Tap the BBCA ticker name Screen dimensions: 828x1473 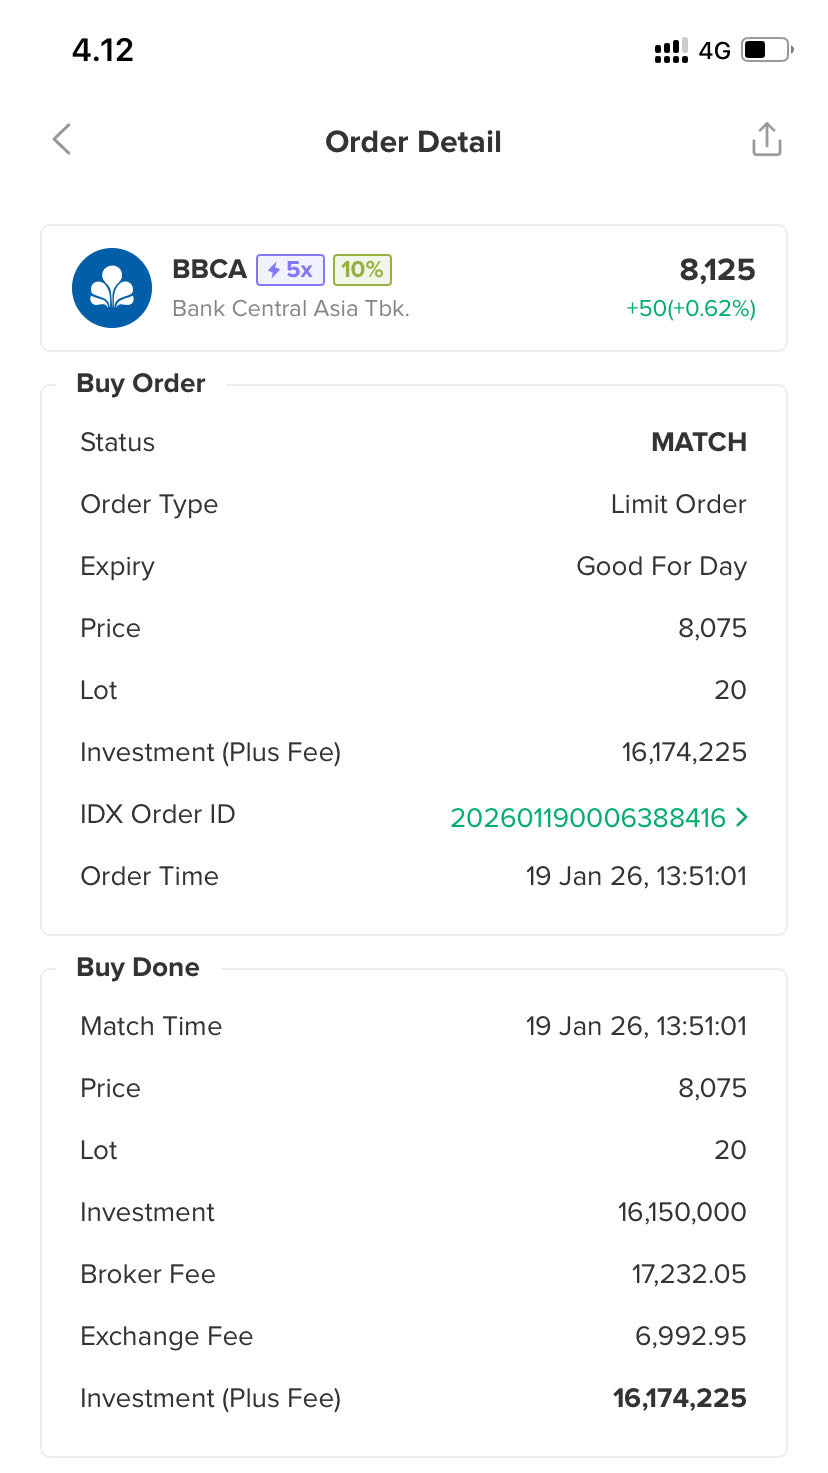coord(209,270)
